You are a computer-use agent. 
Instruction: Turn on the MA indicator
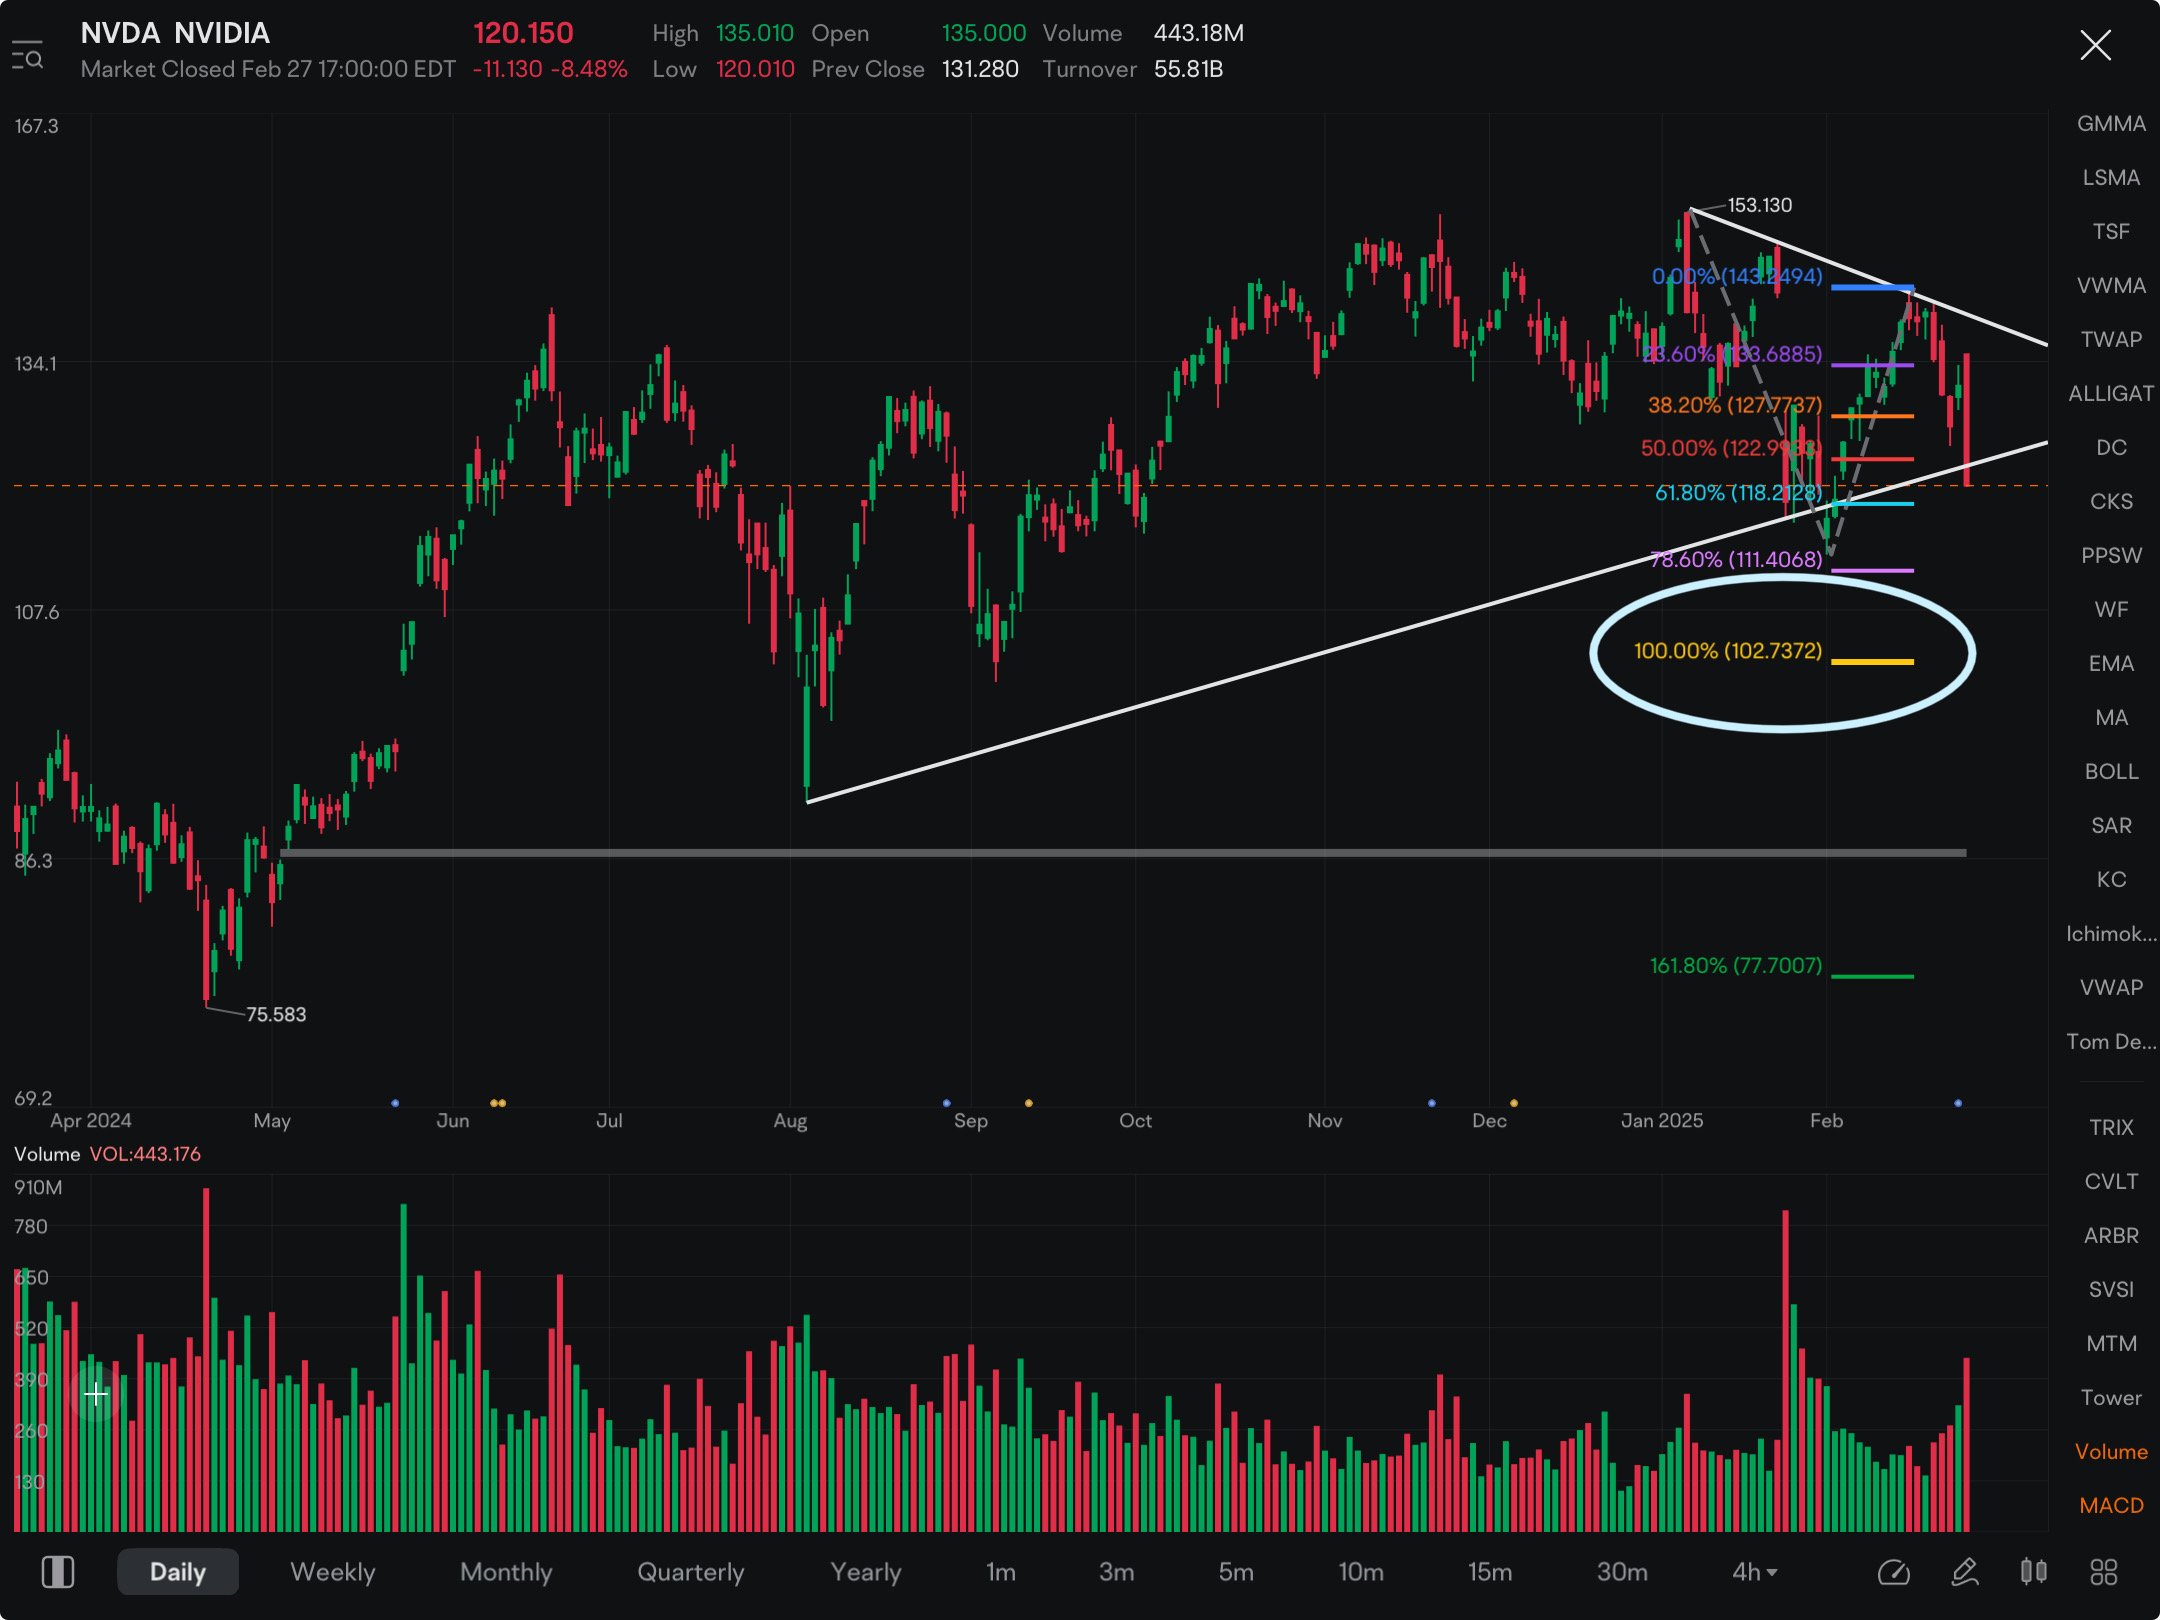pyautogui.click(x=2111, y=718)
